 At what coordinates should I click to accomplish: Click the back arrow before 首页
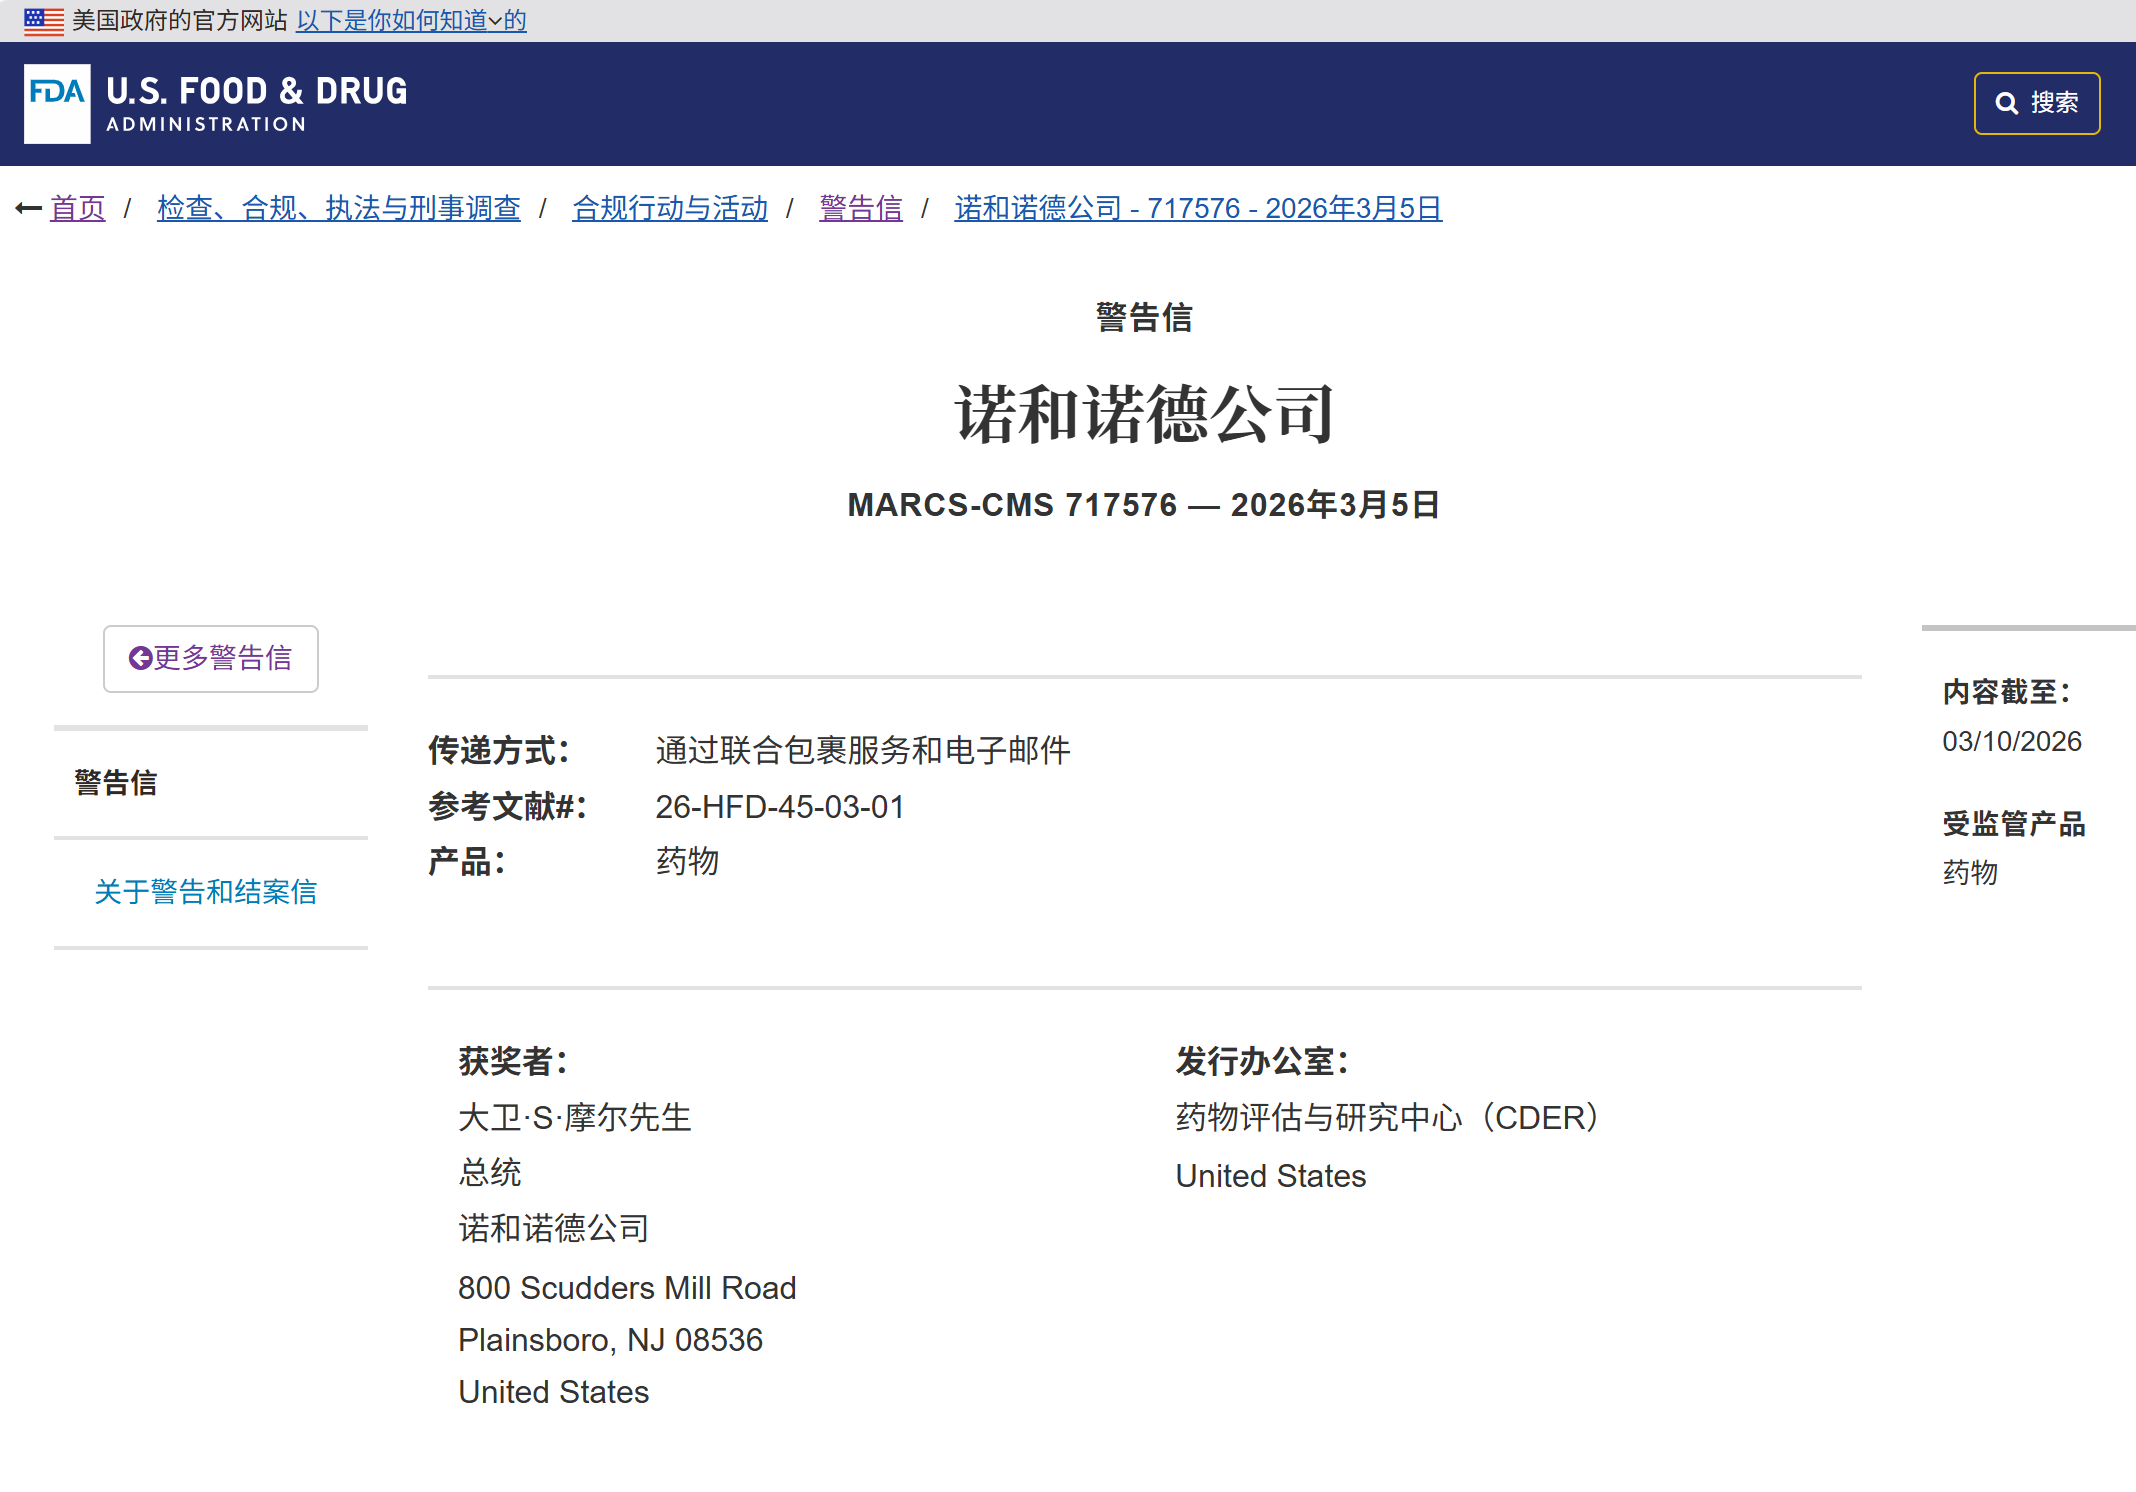coord(28,209)
